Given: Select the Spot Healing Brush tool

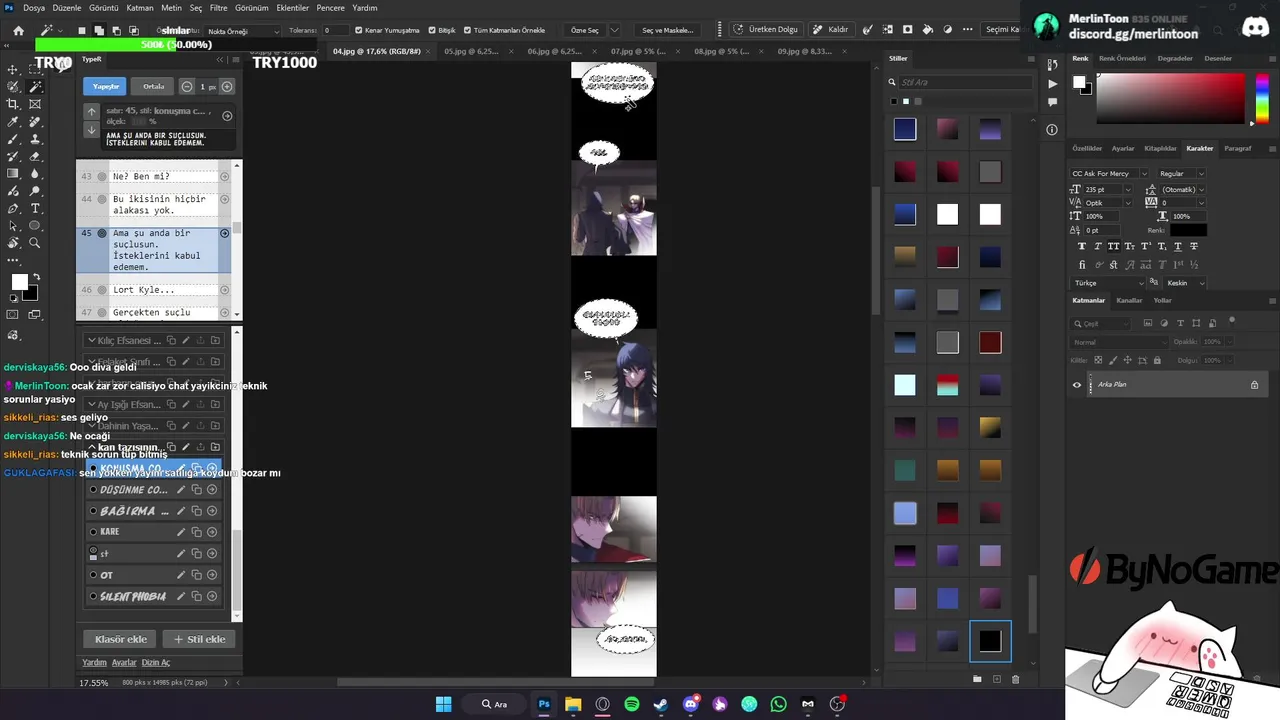Looking at the screenshot, I should pos(35,121).
